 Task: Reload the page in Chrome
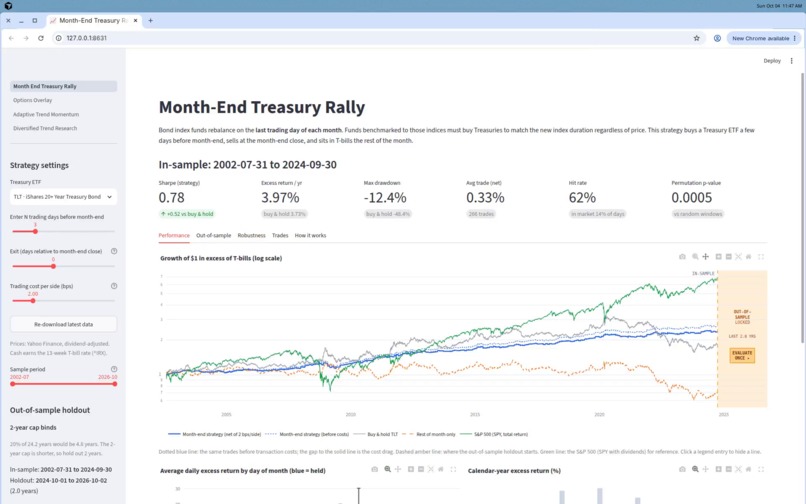(x=41, y=38)
